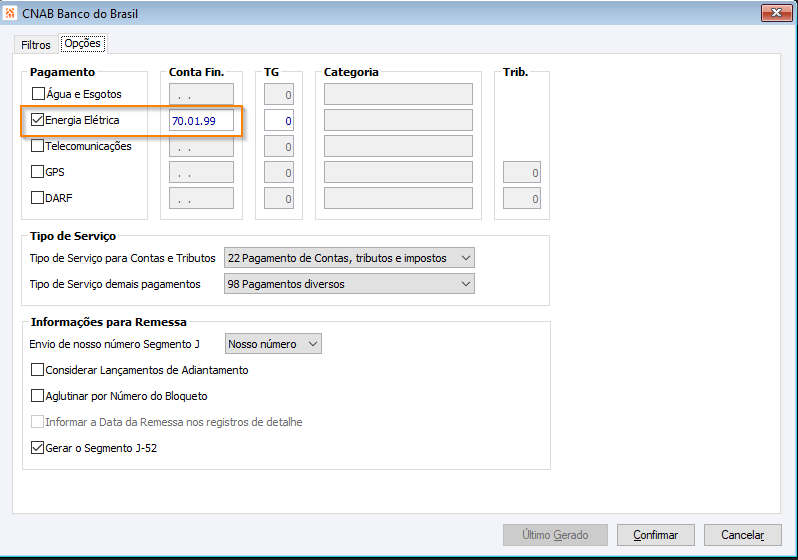Open Tipo de Serviço demais pagamentos dropdown
The image size is (798, 560).
[x=349, y=284]
